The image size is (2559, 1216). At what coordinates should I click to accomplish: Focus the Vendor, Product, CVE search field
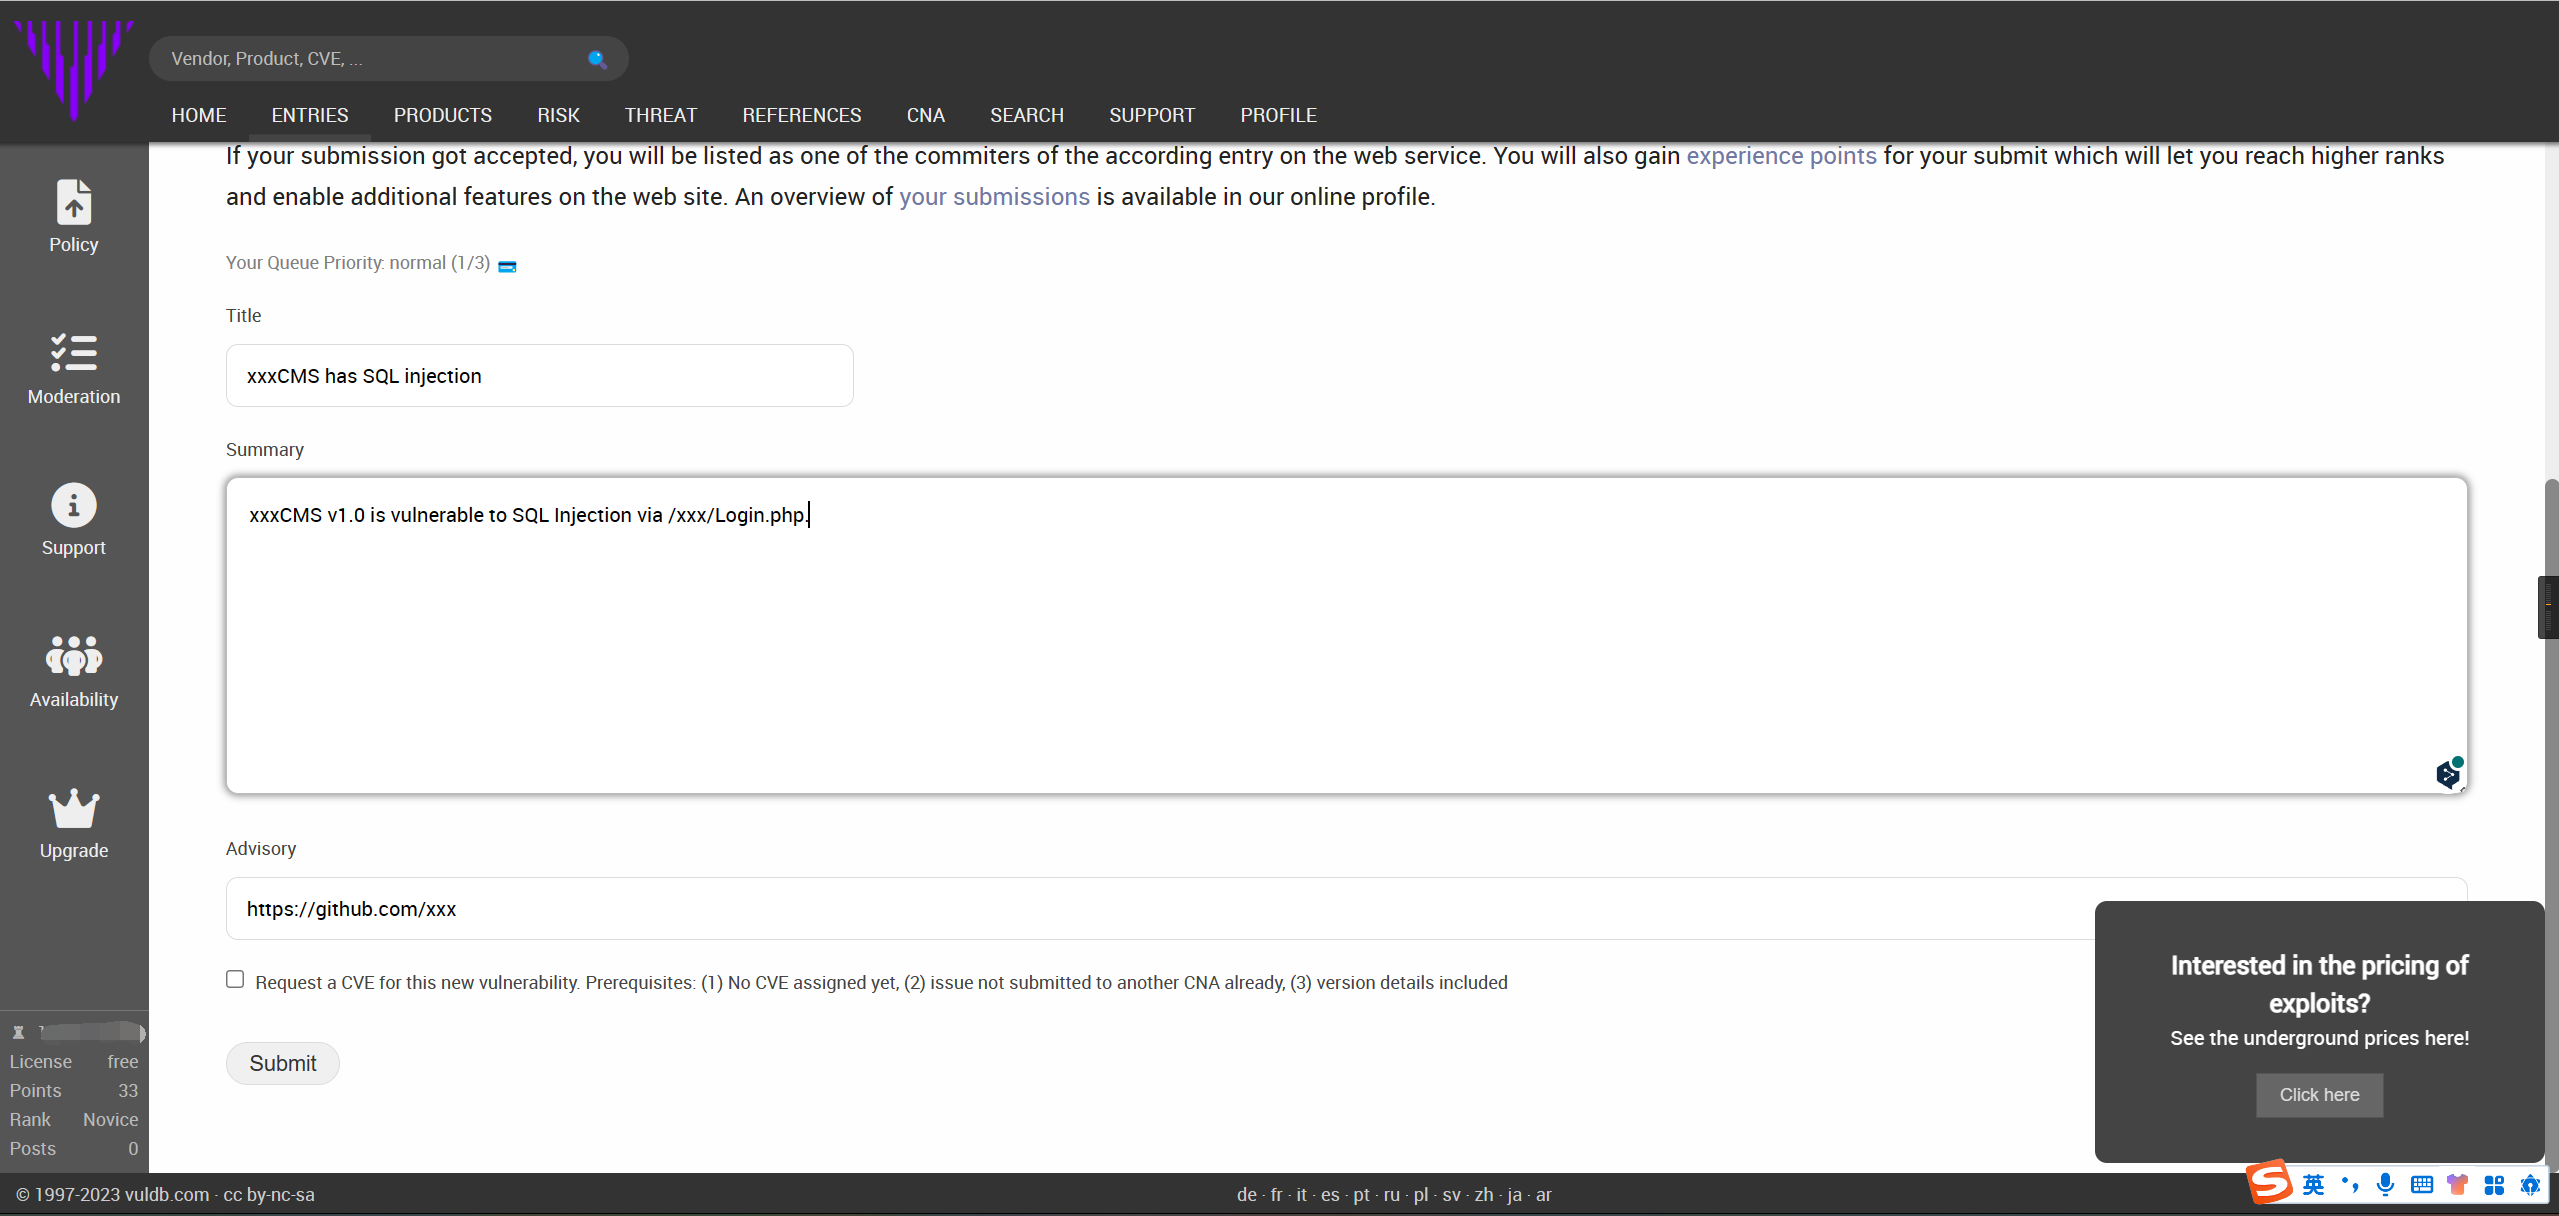(x=389, y=59)
